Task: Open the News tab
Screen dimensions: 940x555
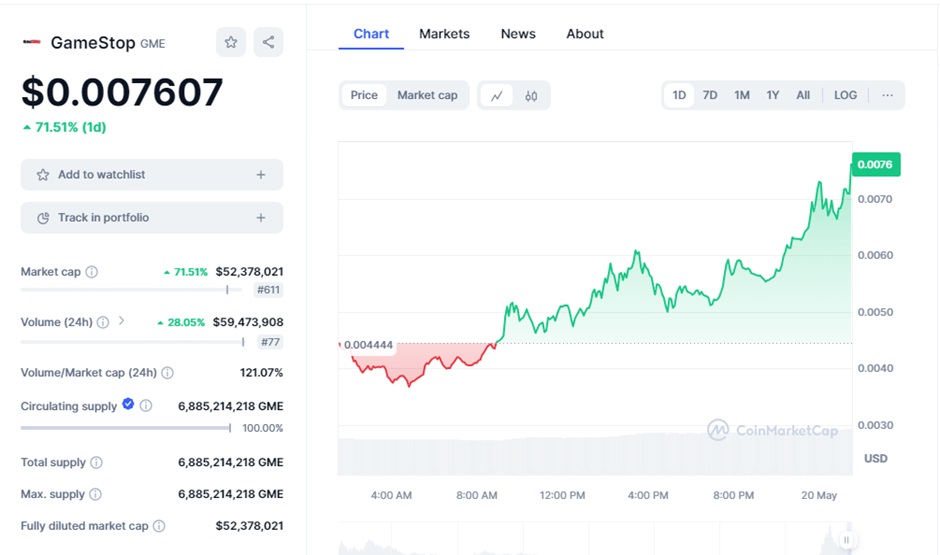Action: 518,34
